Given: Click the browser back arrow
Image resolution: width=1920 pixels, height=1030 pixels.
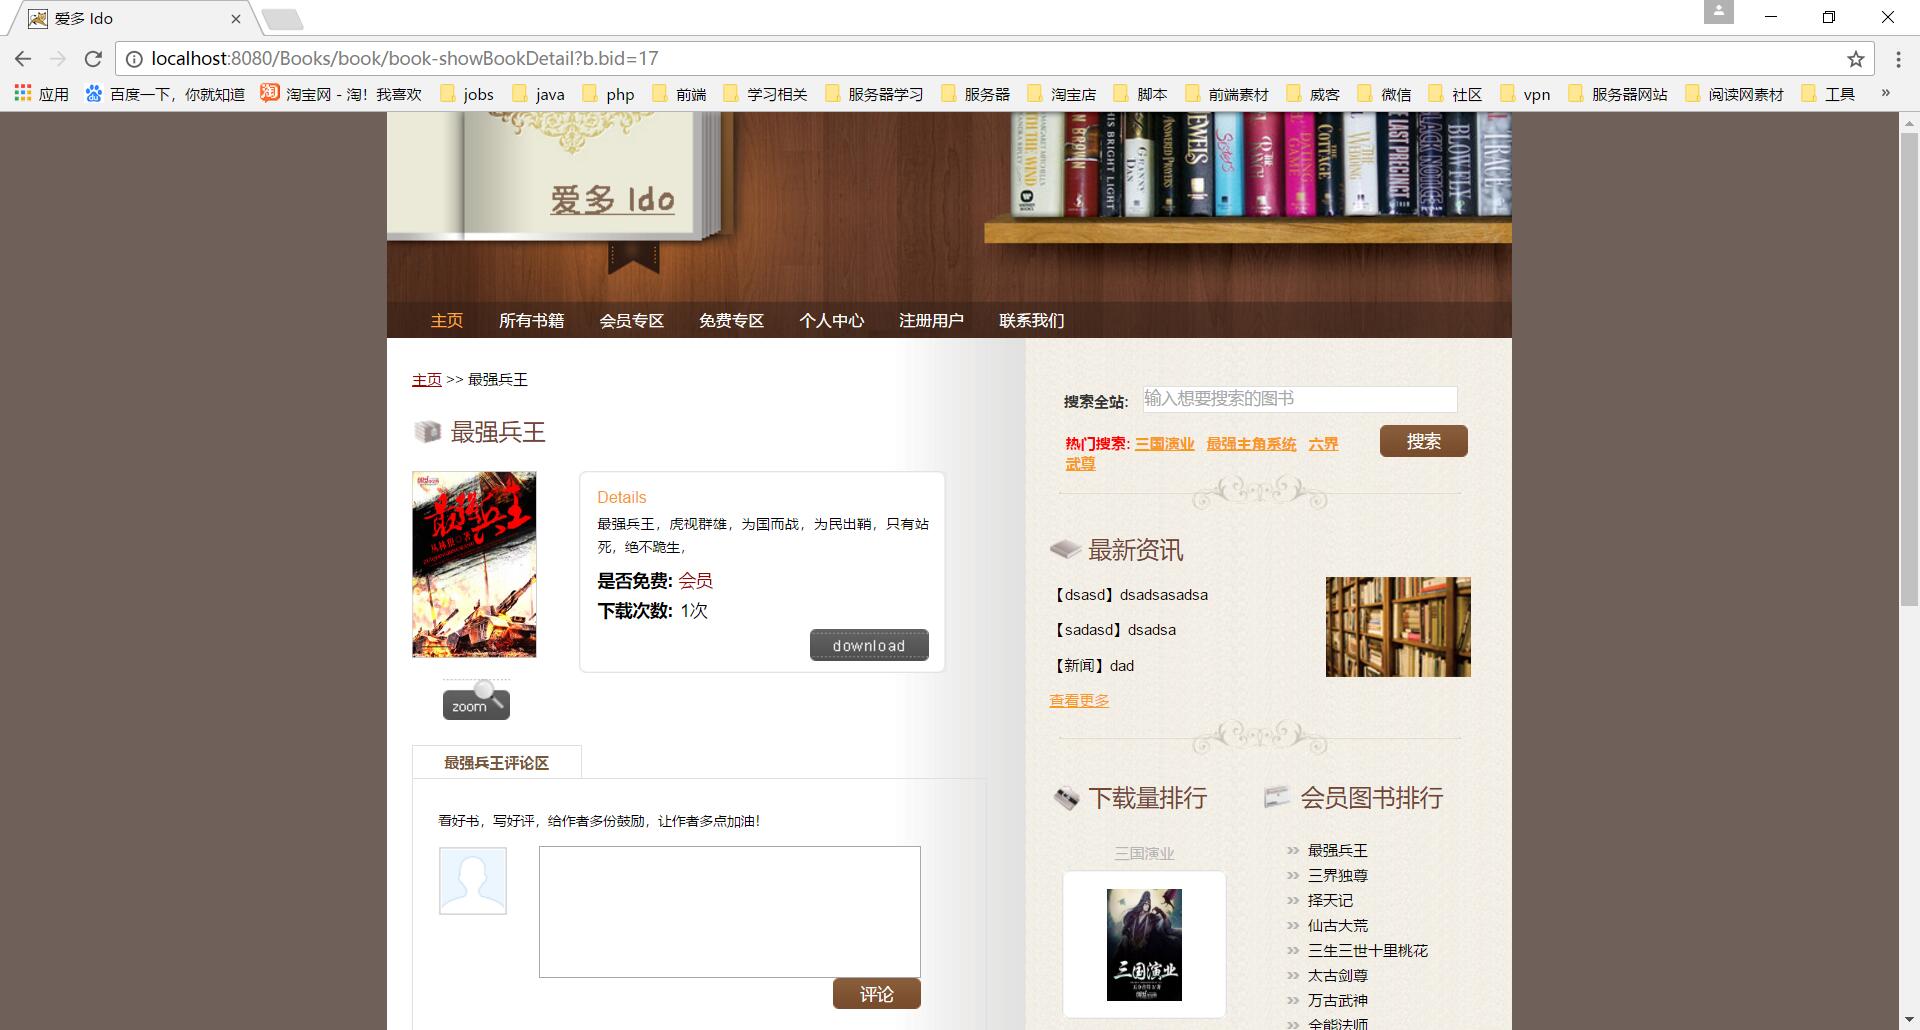Looking at the screenshot, I should point(23,59).
